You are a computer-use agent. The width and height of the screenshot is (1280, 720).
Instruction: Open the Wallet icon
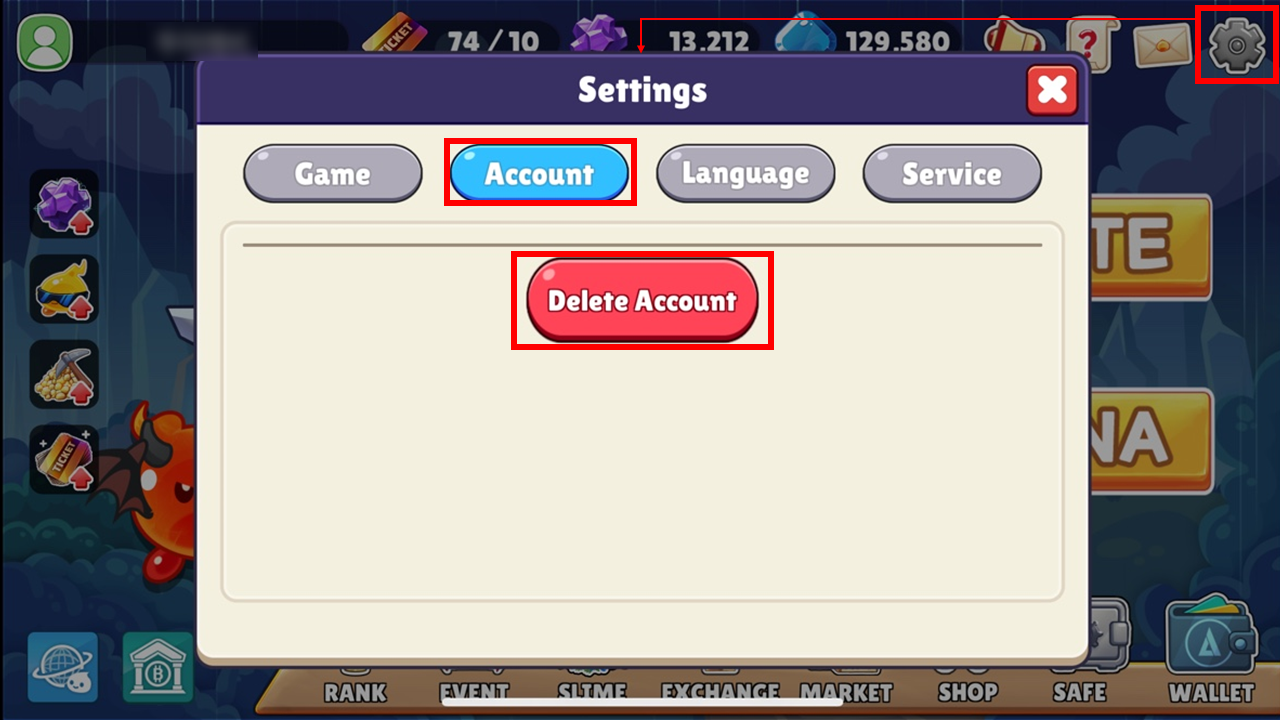(x=1211, y=650)
